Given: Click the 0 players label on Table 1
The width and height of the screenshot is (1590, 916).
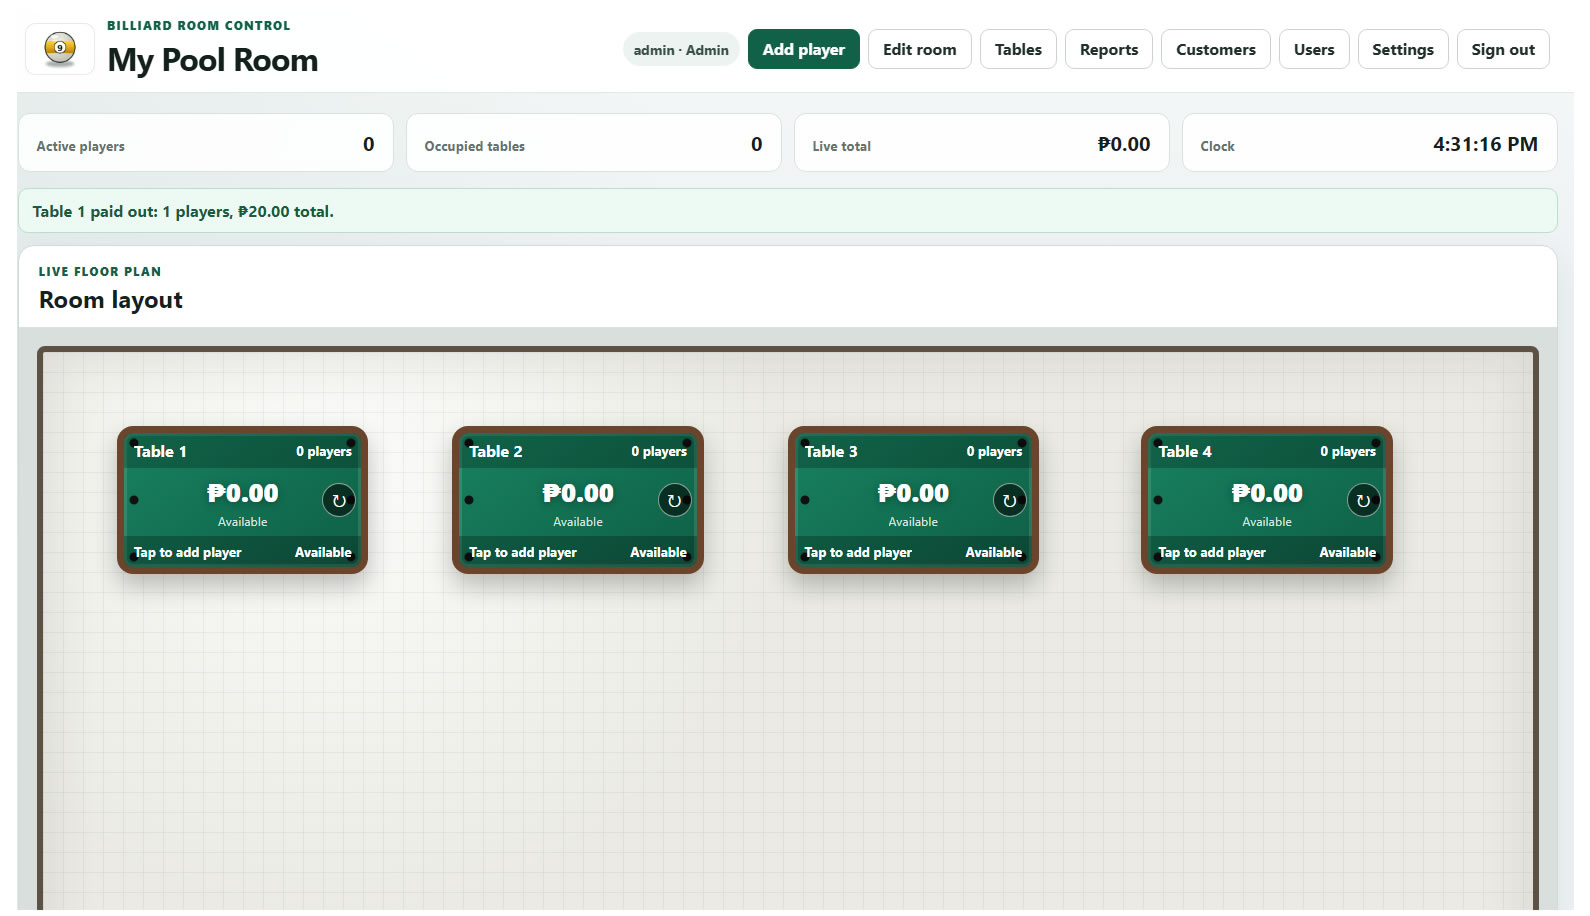Looking at the screenshot, I should [x=324, y=451].
